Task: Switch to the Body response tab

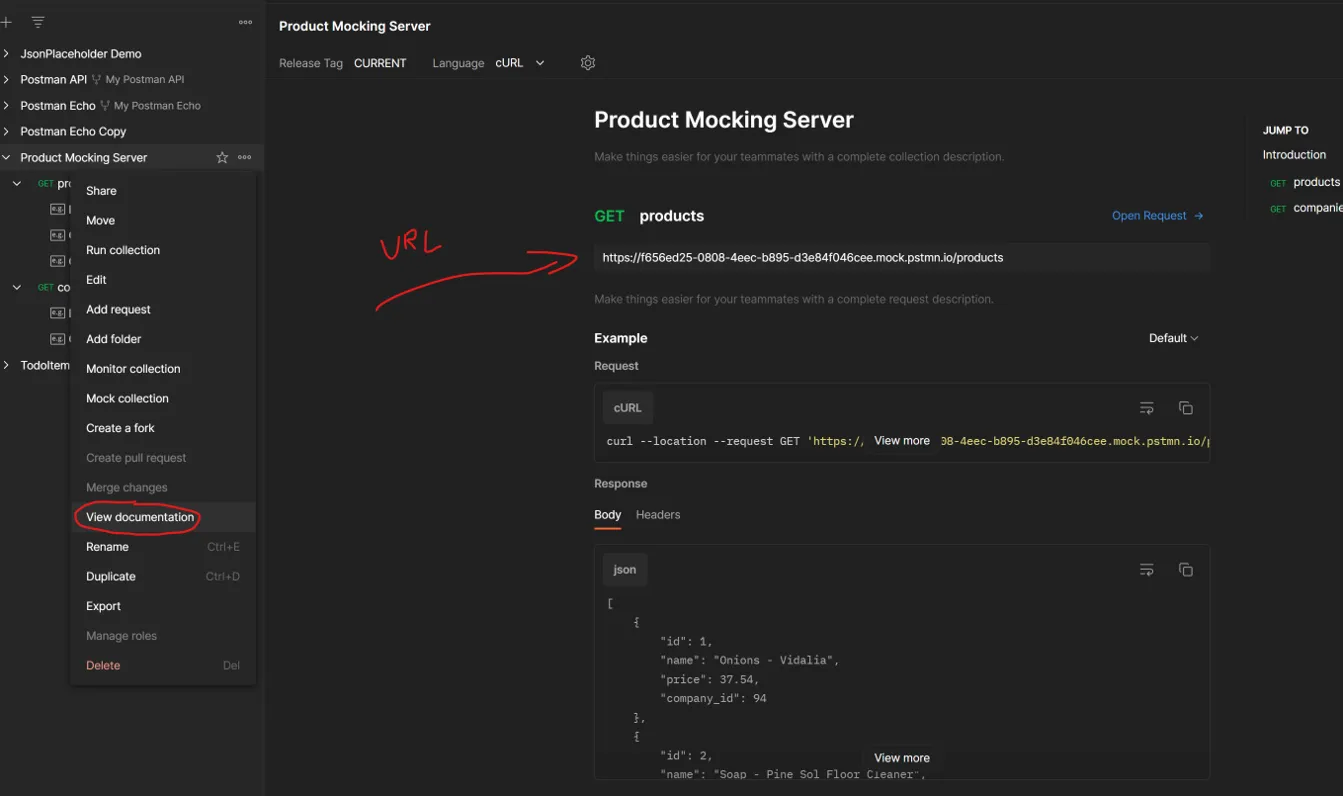Action: coord(608,515)
